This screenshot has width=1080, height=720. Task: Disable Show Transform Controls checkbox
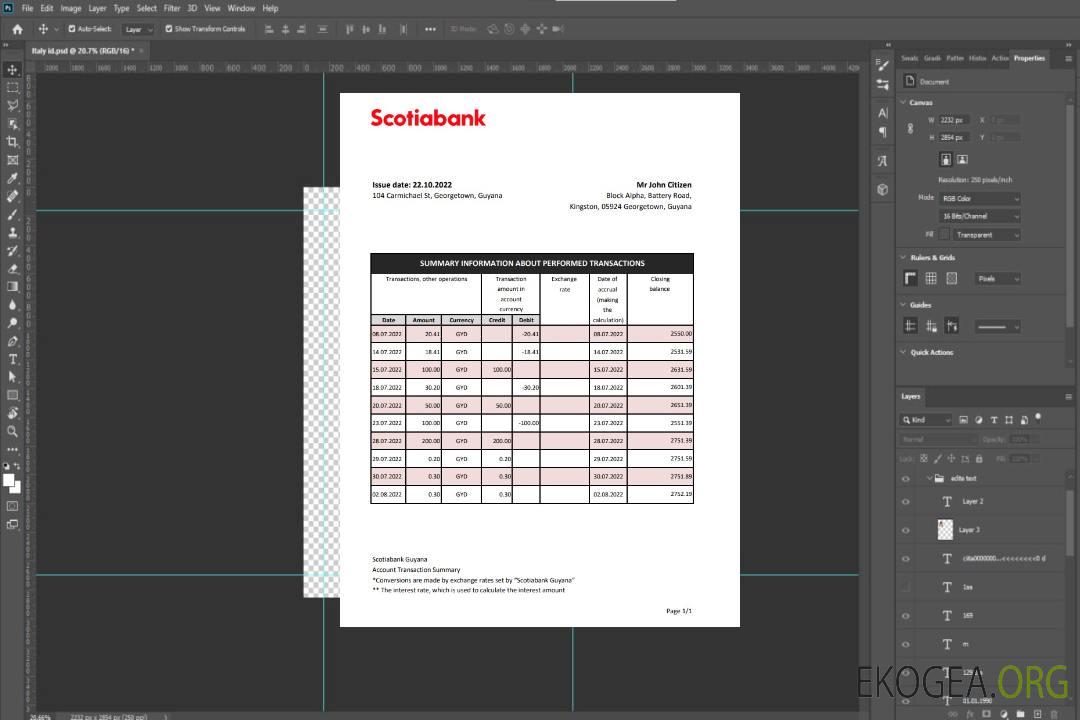(169, 29)
